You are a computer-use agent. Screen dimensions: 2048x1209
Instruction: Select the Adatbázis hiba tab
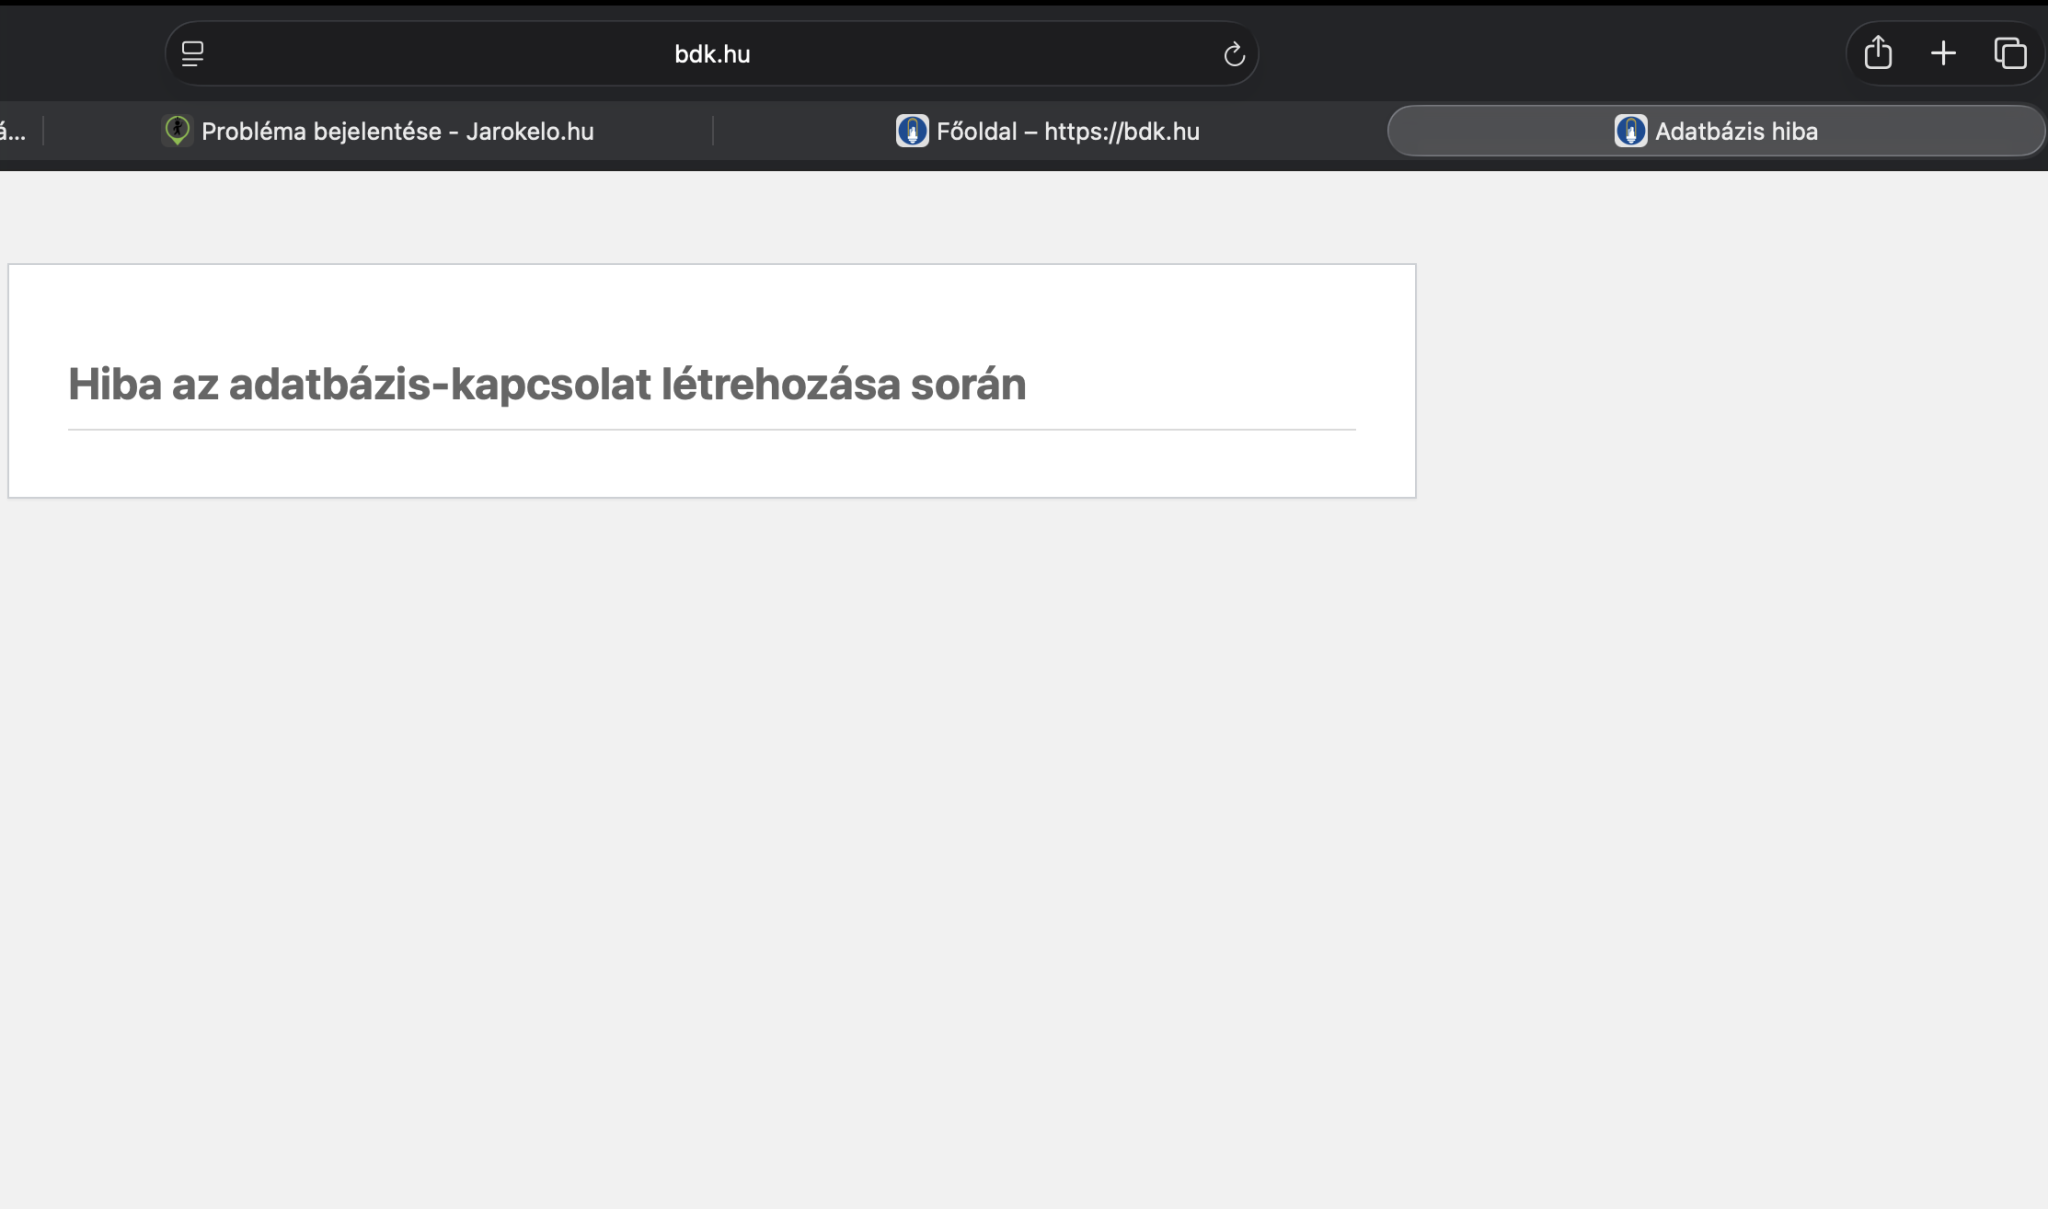(1736, 131)
